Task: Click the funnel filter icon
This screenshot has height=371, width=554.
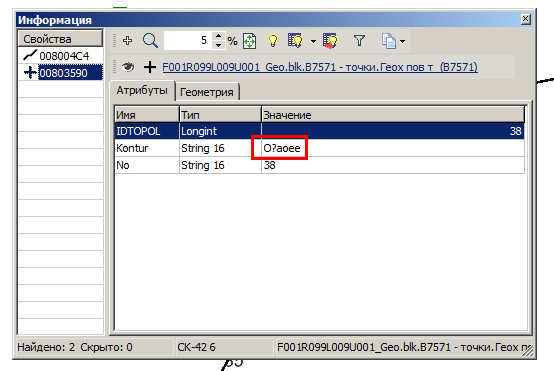Action: [359, 41]
